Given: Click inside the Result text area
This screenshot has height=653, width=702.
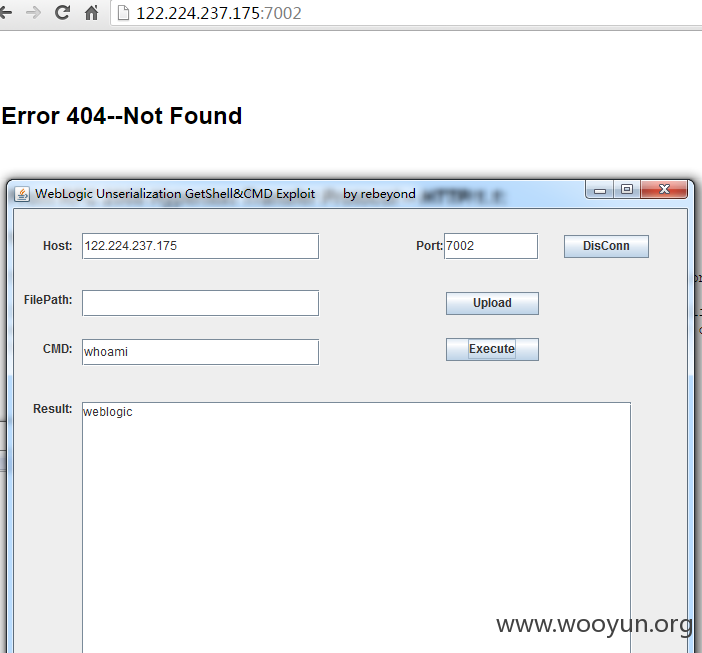Looking at the screenshot, I should pyautogui.click(x=356, y=527).
